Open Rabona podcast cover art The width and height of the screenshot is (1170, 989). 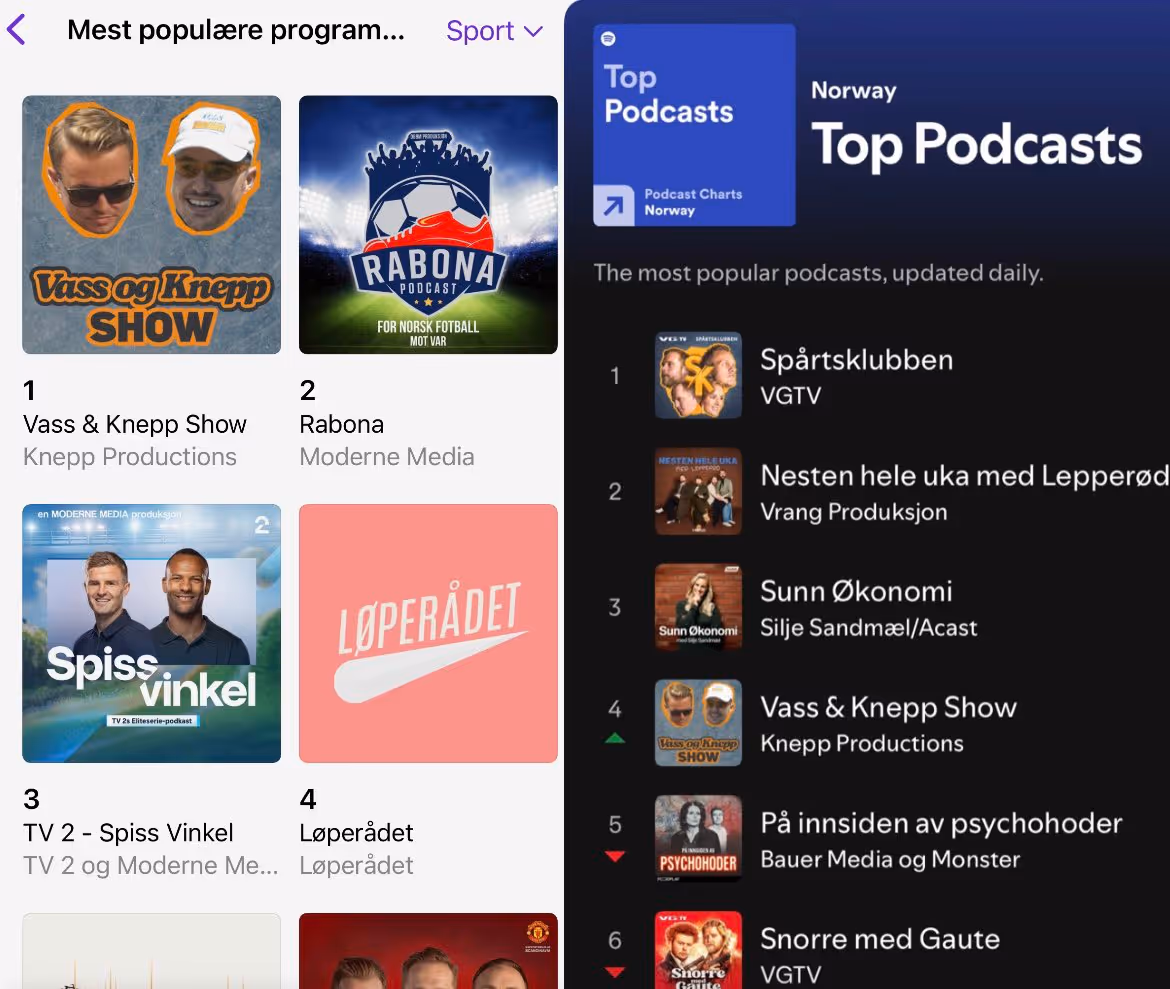click(x=428, y=225)
